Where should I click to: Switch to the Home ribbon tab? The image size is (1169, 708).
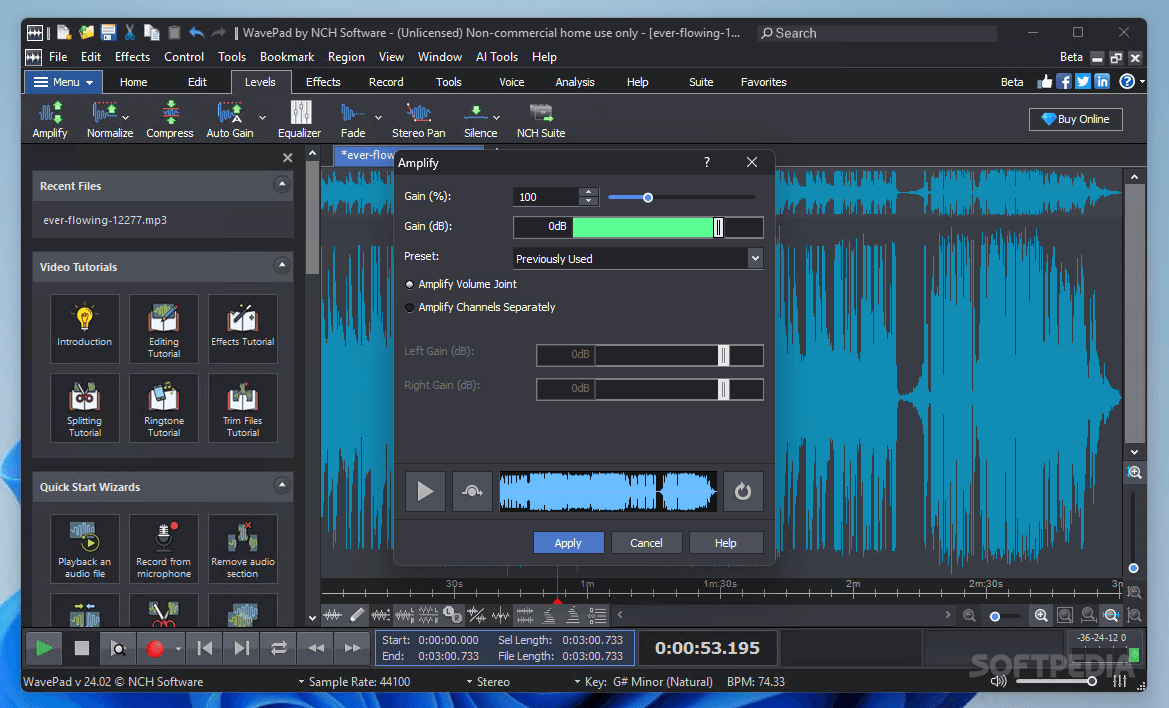[133, 82]
